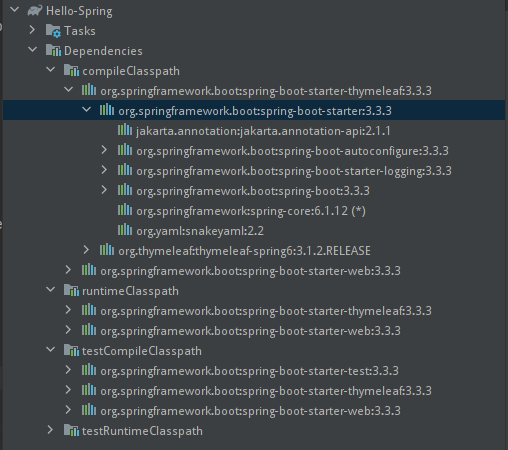508x450 pixels.
Task: Select 'org.springframework.boot:spring-boot-starter:3.3.3' highlighted text
Action: click(x=255, y=111)
